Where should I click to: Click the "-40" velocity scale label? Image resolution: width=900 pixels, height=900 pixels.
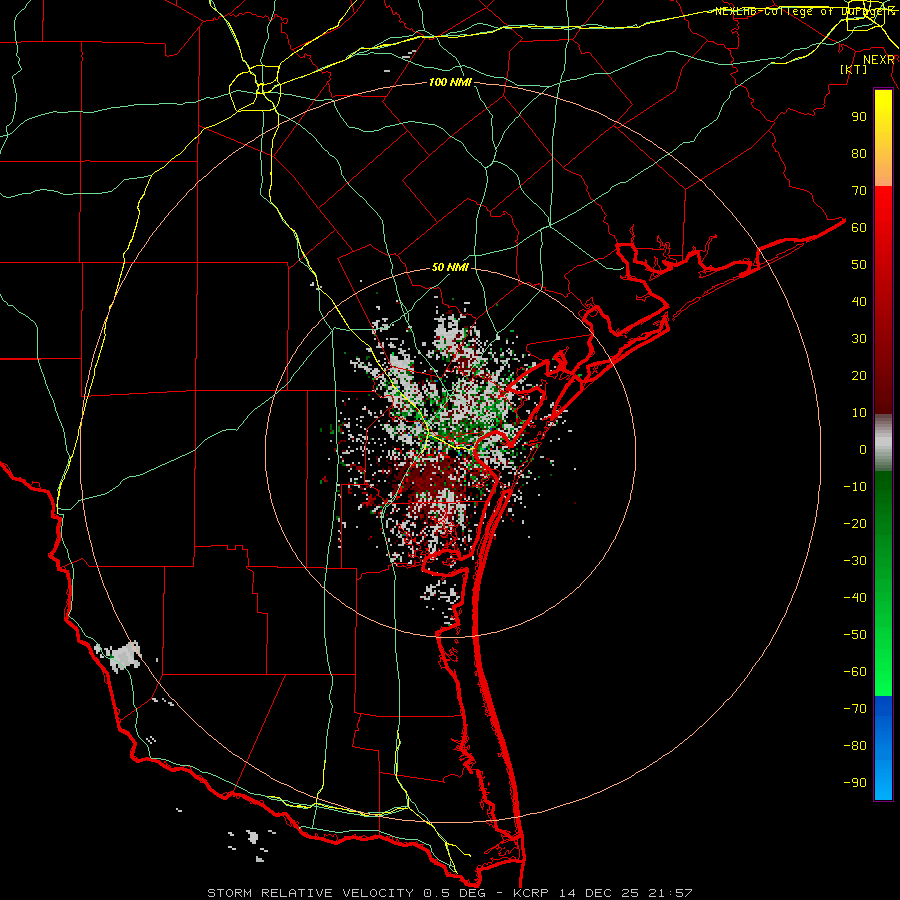pos(855,598)
